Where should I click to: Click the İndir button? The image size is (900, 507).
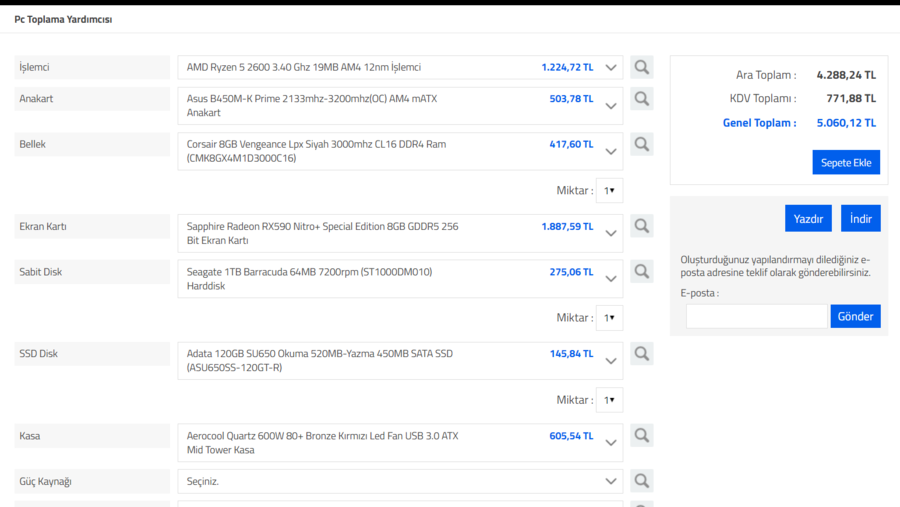click(x=860, y=218)
